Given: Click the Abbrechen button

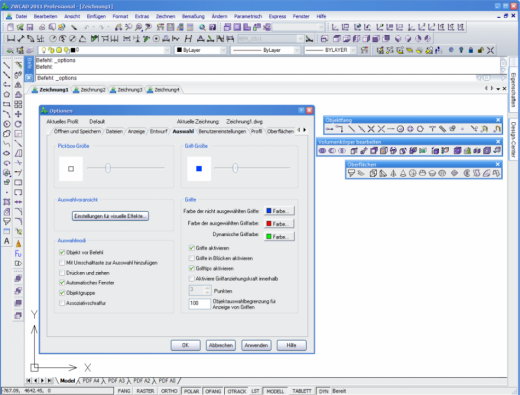Looking at the screenshot, I should click(221, 345).
